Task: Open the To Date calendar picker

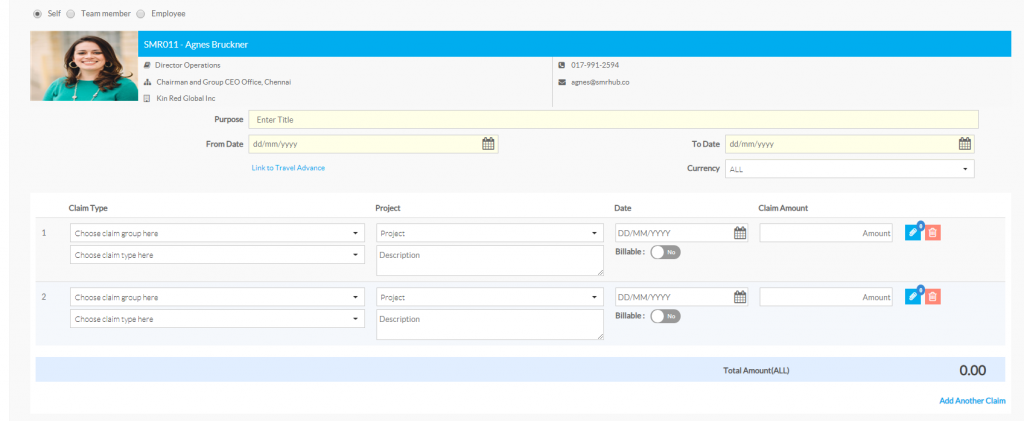Action: coord(965,144)
